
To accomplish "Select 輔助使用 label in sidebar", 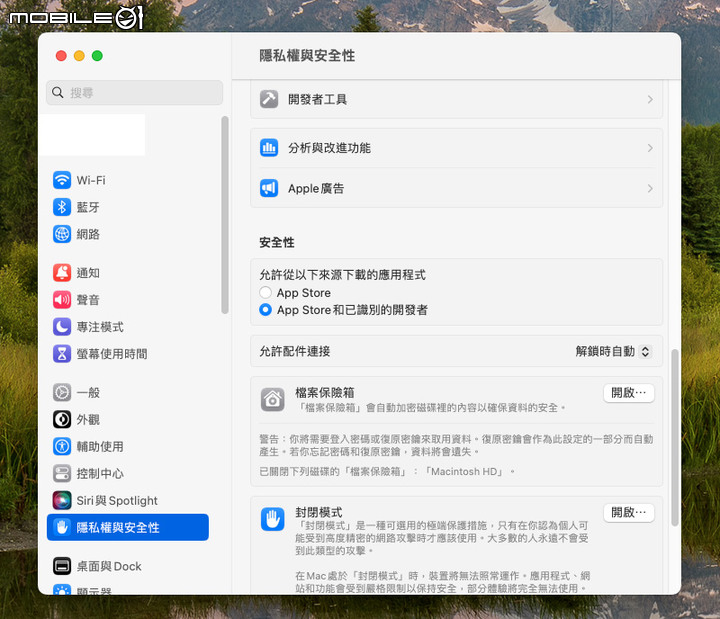I will 100,446.
